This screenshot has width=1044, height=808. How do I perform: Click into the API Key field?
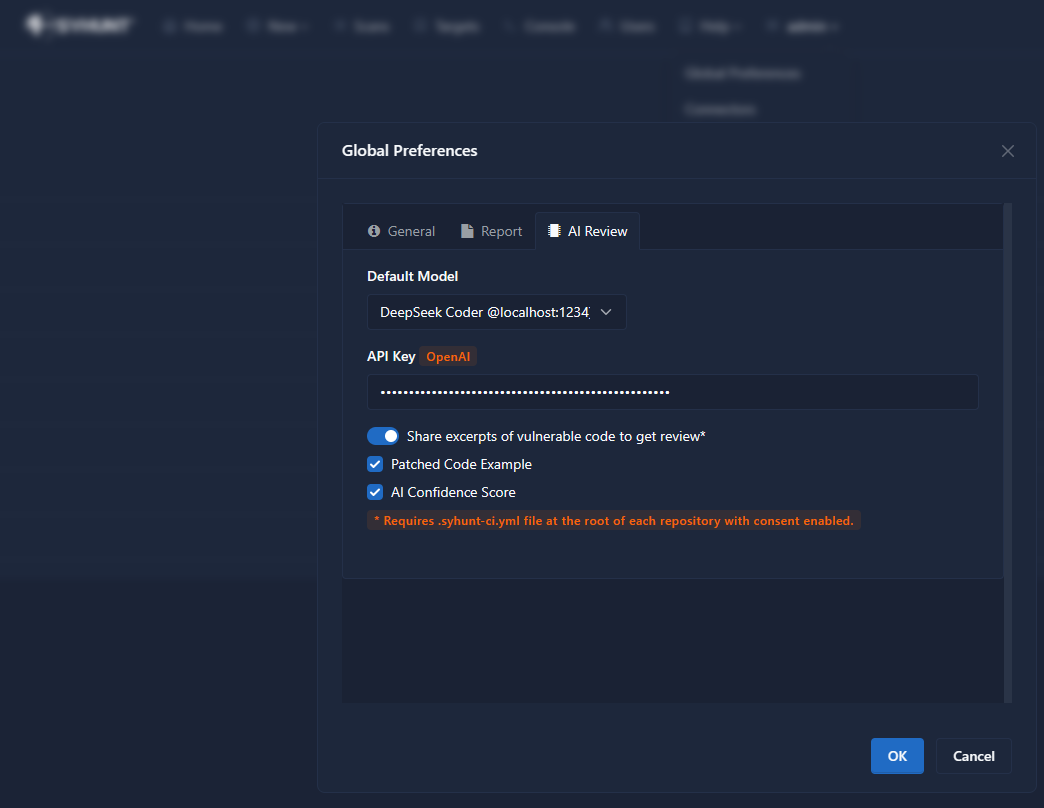[x=672, y=392]
